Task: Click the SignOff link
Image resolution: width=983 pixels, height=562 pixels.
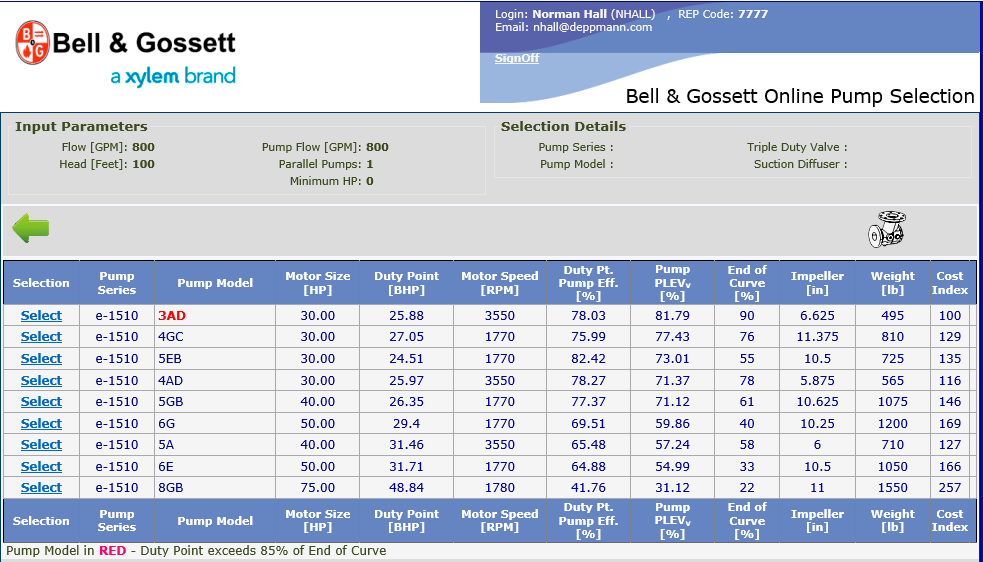Action: [517, 58]
